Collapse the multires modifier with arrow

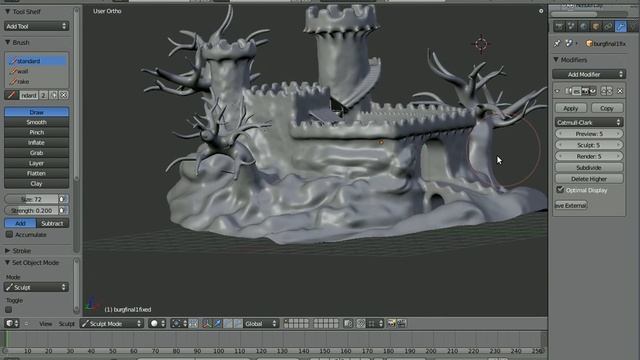[557, 91]
